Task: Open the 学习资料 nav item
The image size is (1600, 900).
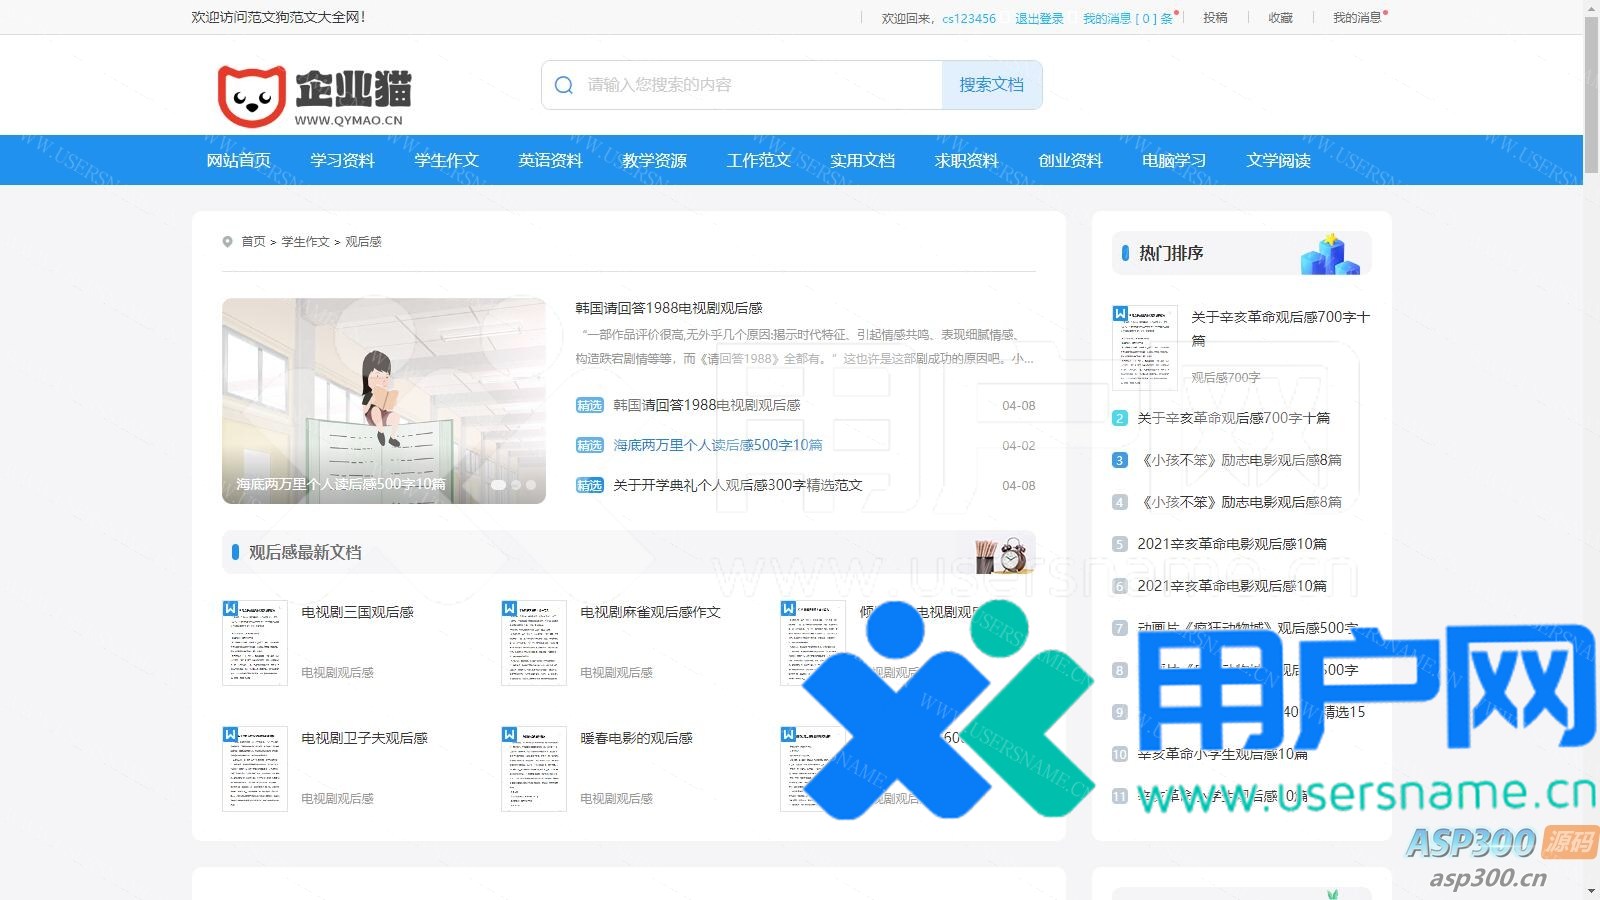Action: tap(342, 160)
